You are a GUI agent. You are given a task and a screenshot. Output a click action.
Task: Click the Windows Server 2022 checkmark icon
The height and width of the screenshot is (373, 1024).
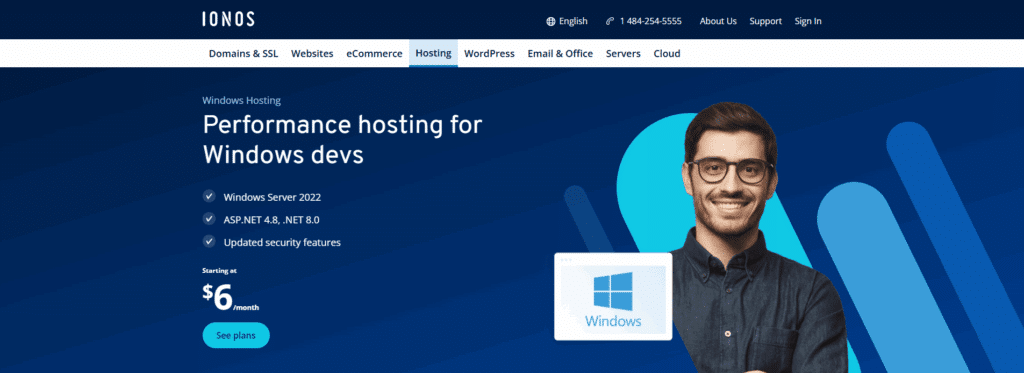coord(209,196)
